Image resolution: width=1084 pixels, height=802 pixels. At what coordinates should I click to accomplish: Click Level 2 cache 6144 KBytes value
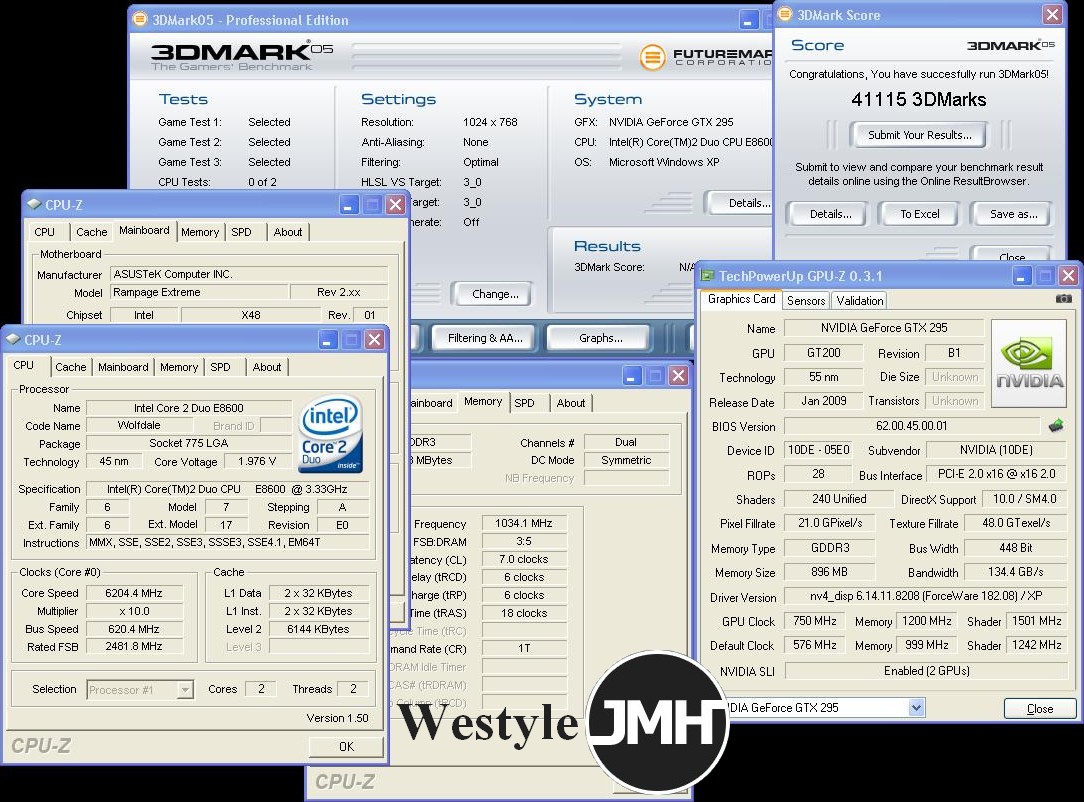point(318,629)
